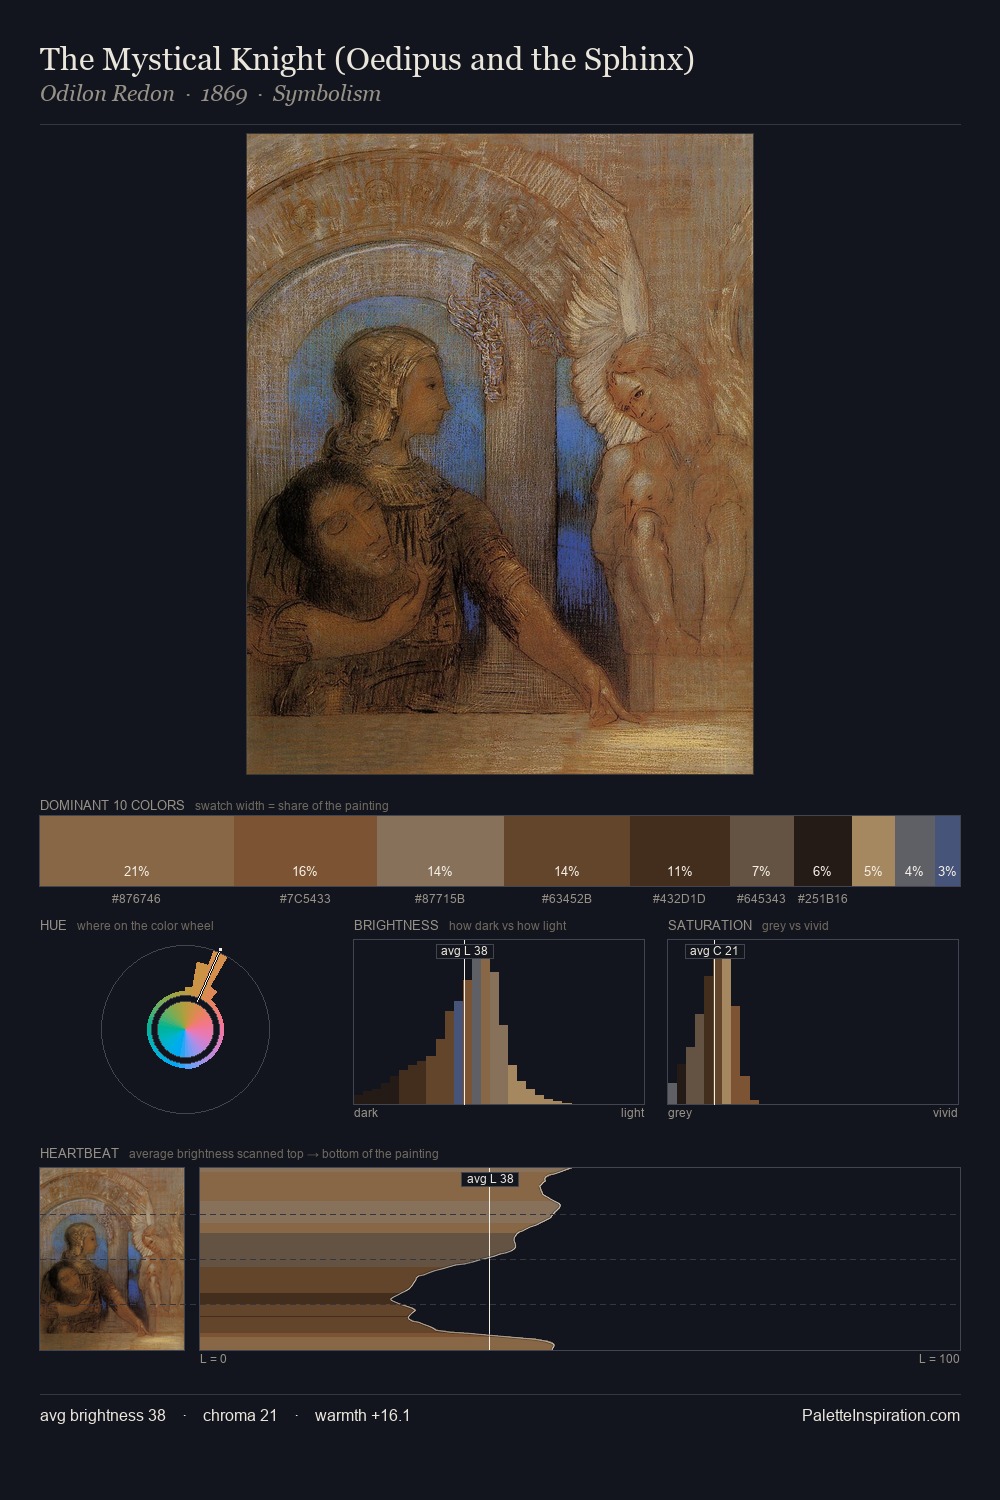1000x1500 pixels.
Task: Click "swatch width = share of the painting" caption
Action: 292,806
